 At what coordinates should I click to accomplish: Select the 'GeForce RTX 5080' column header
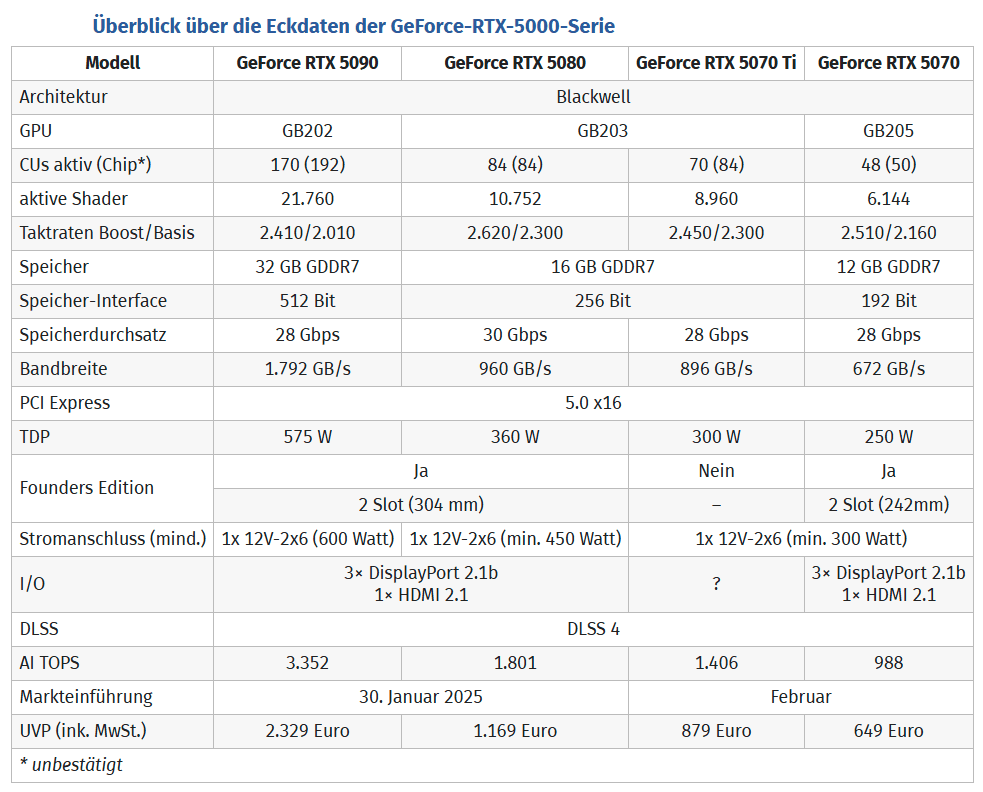[515, 63]
